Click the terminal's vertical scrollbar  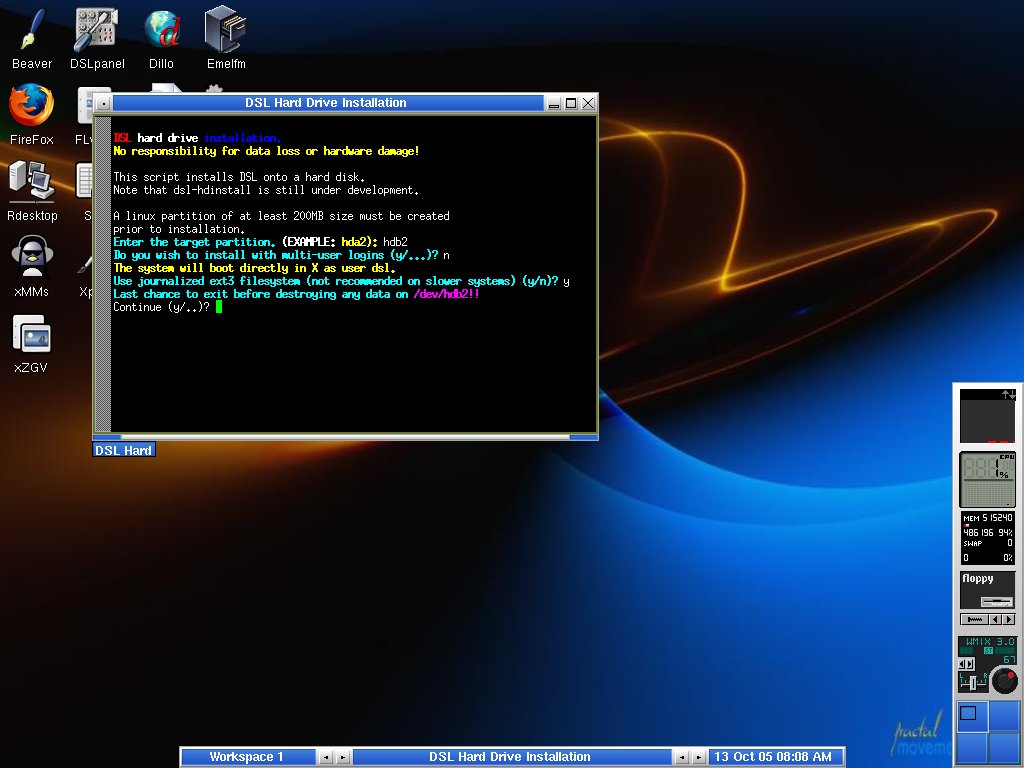(x=103, y=274)
